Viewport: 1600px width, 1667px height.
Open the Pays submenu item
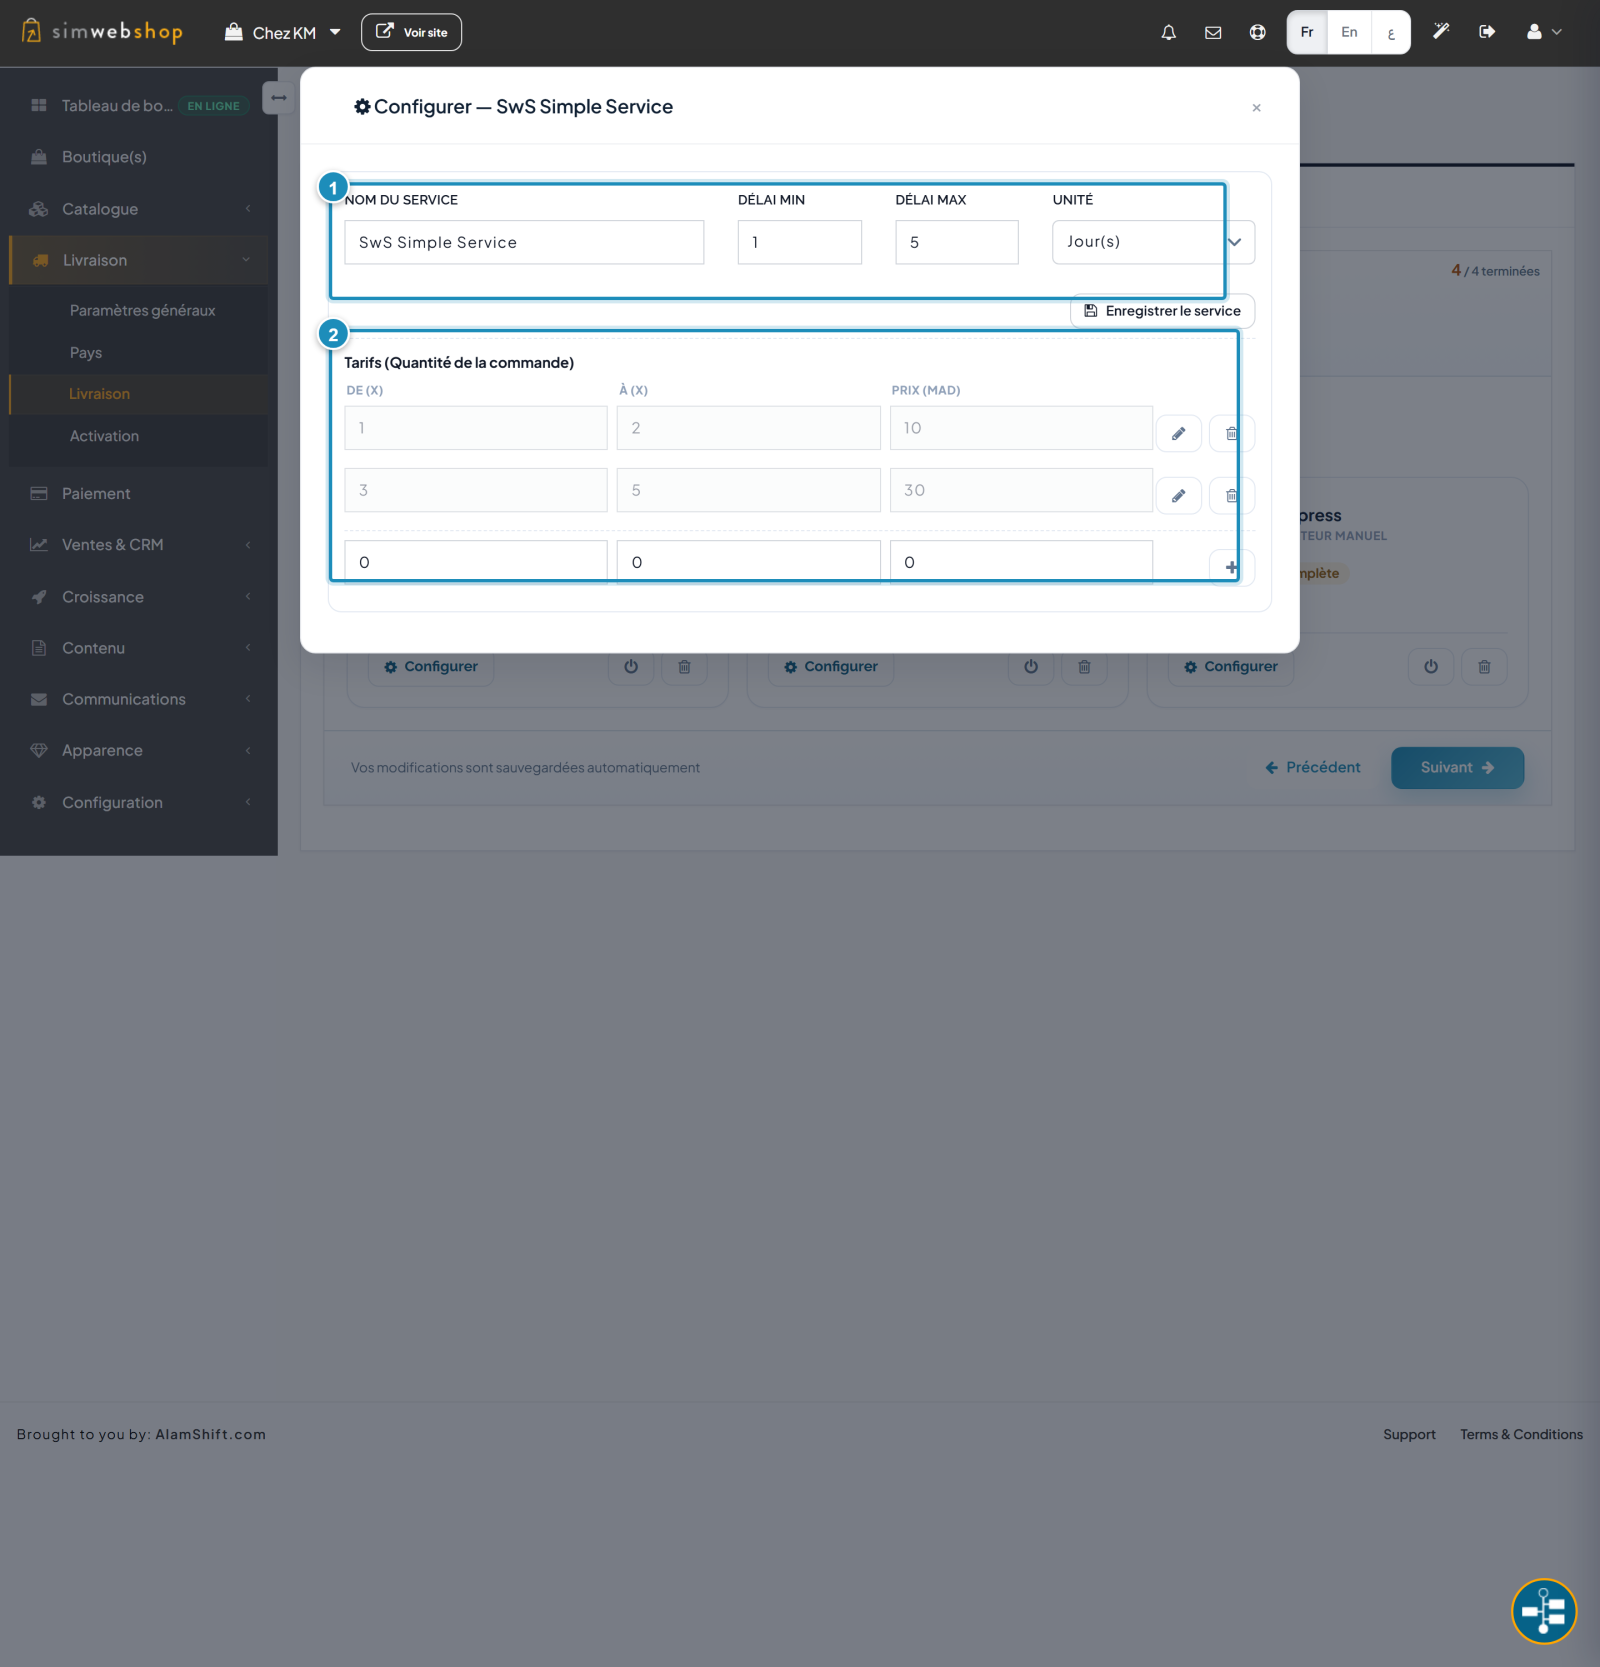(86, 352)
